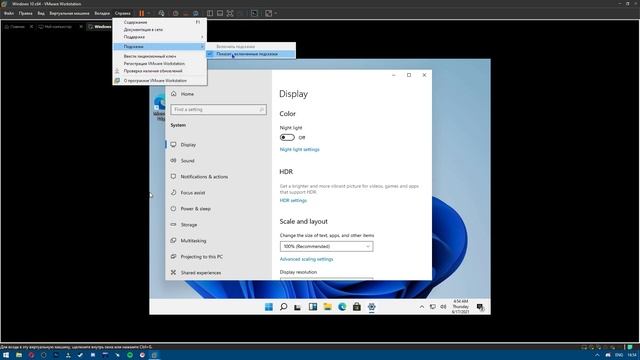Open Focus assist settings

point(218,192)
